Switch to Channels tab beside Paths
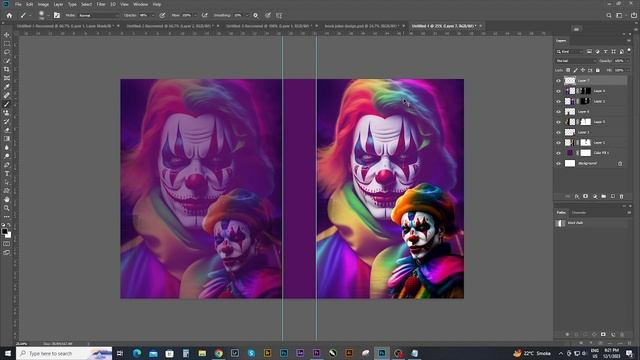 coord(579,213)
